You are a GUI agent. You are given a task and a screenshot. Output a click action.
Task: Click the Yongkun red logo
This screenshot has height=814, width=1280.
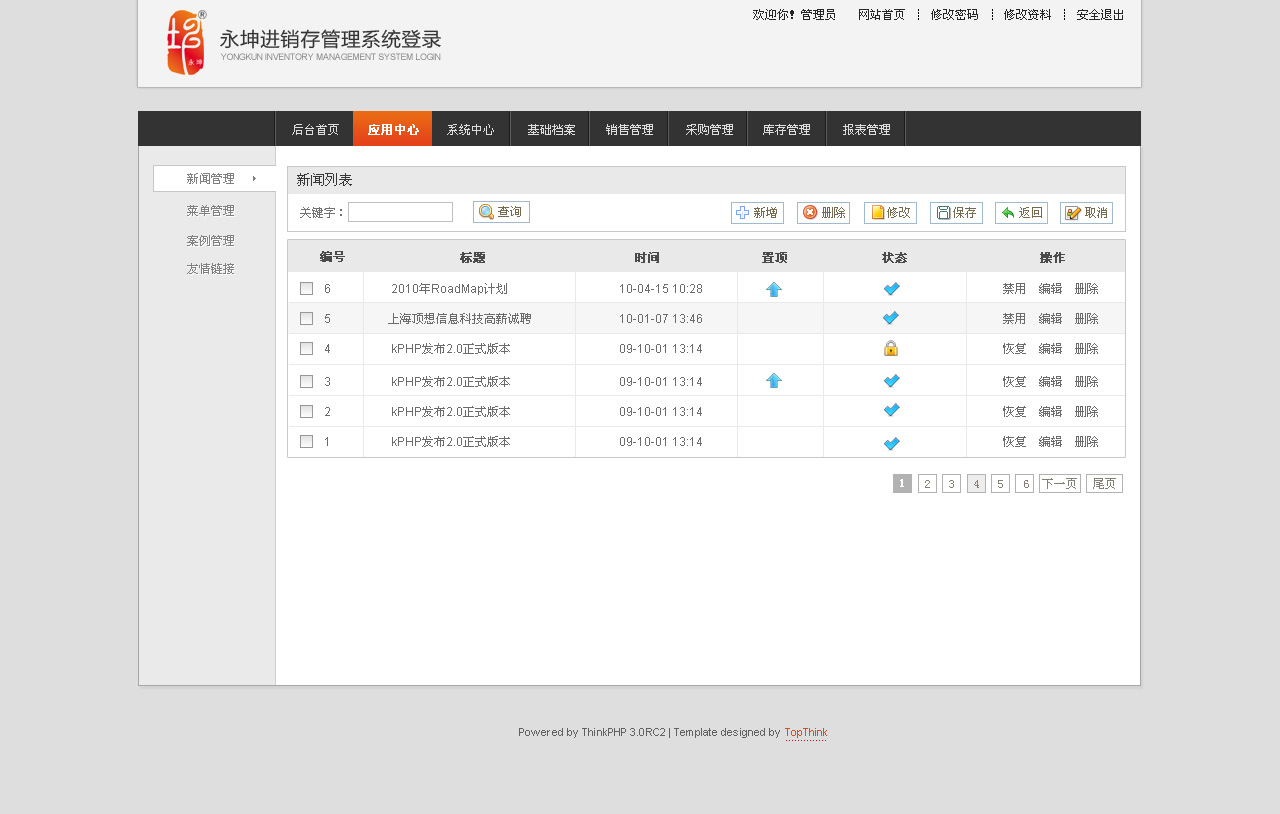(x=186, y=43)
